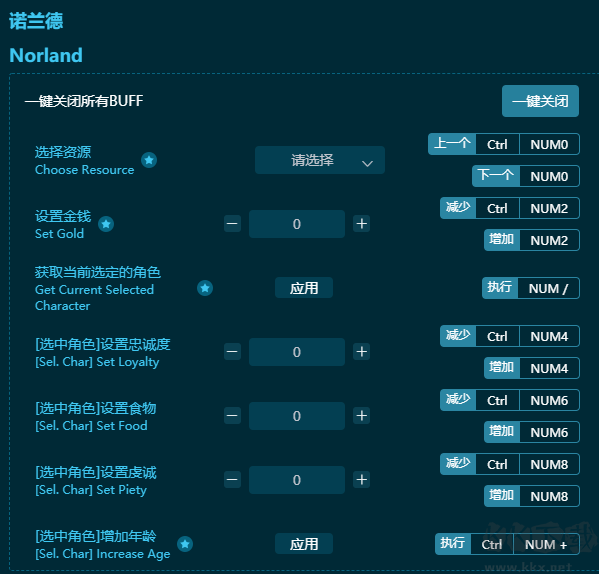Click NUM0 key in the 下一个 hotkey

(549, 176)
